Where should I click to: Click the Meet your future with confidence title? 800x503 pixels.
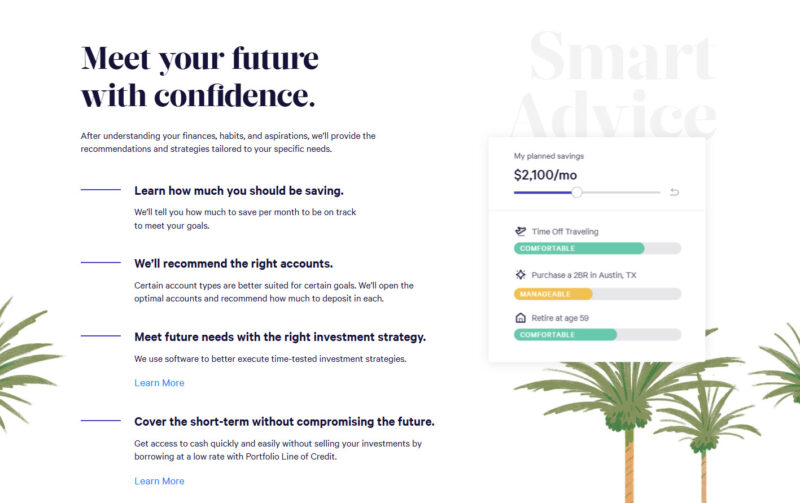199,77
